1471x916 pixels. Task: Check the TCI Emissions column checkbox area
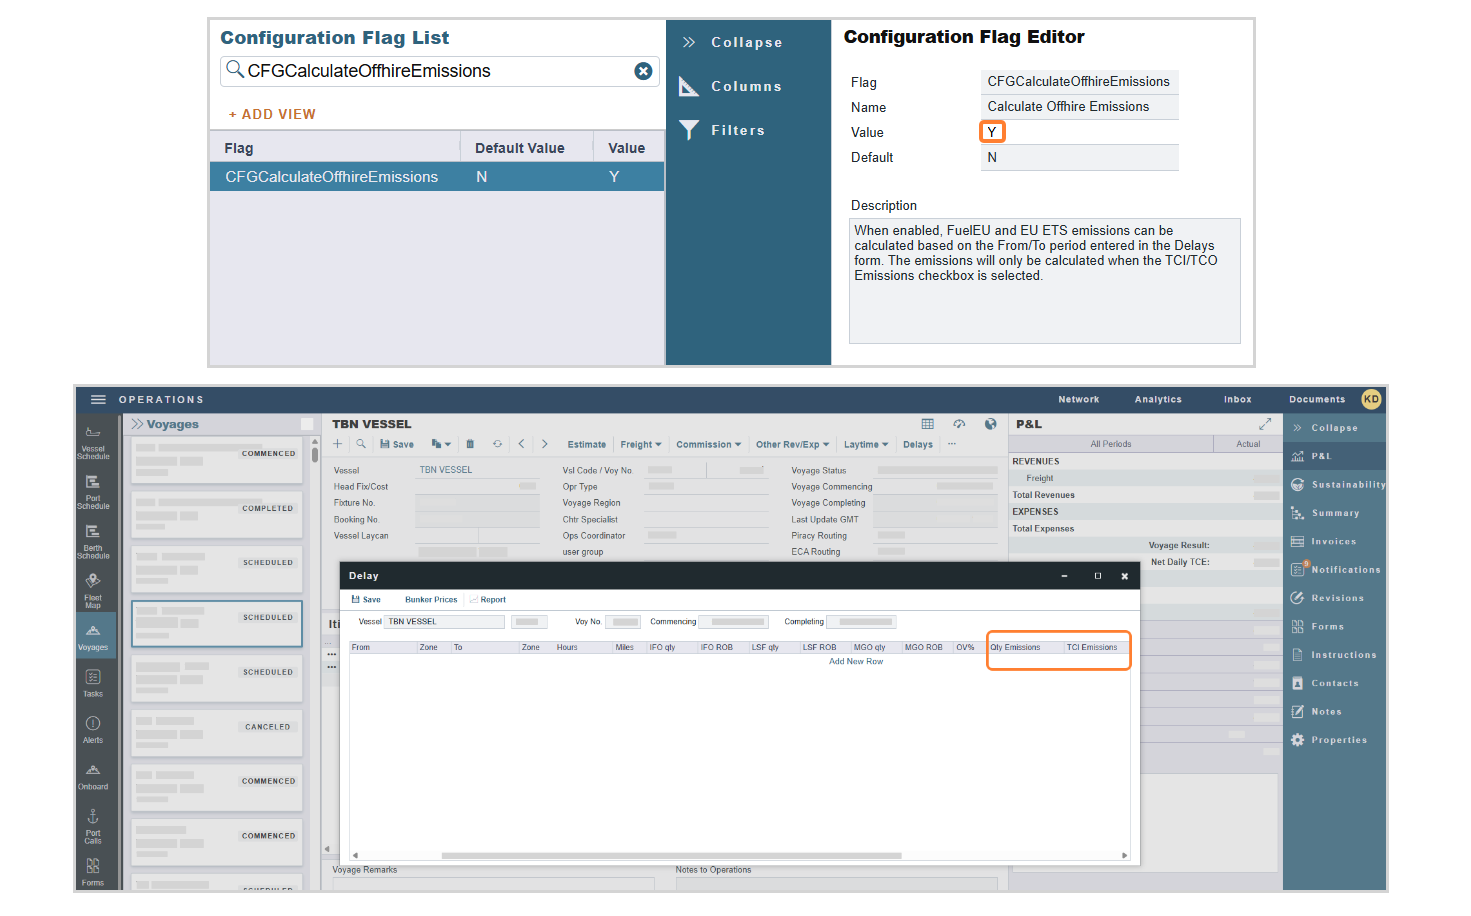click(x=1093, y=647)
